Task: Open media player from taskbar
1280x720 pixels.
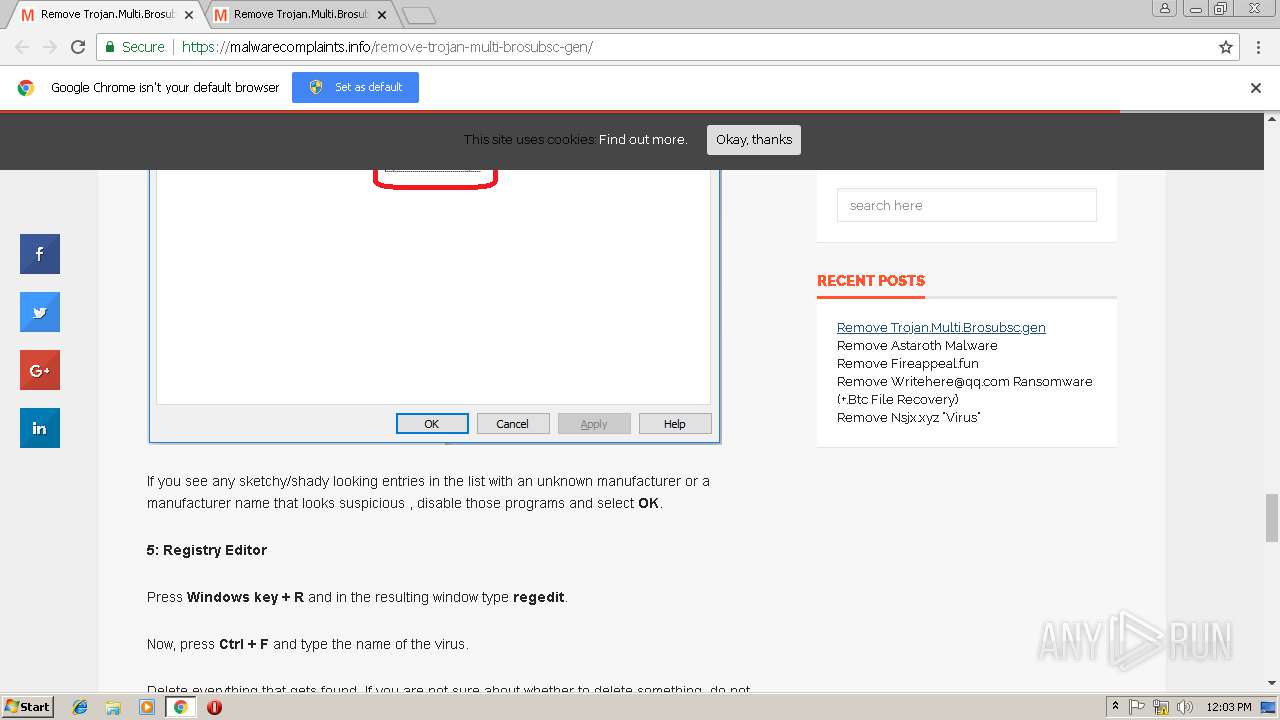Action: [147, 707]
